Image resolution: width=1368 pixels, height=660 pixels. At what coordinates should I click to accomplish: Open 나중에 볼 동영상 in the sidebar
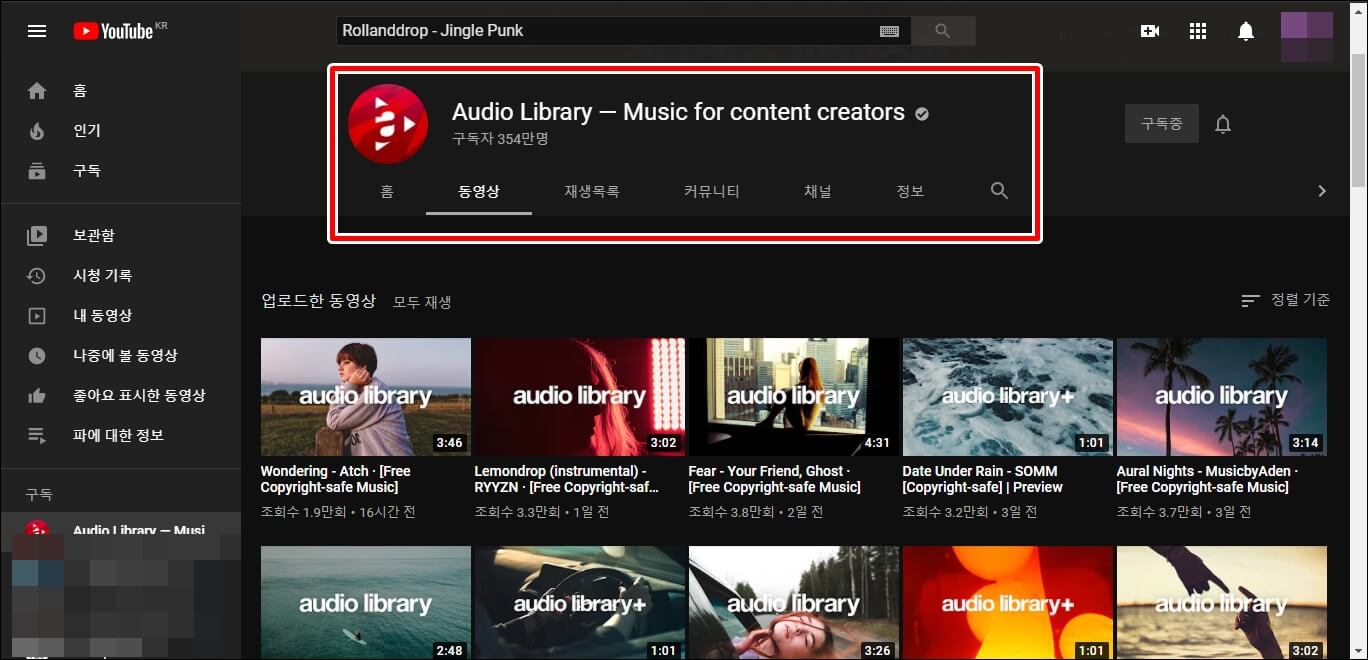120,356
